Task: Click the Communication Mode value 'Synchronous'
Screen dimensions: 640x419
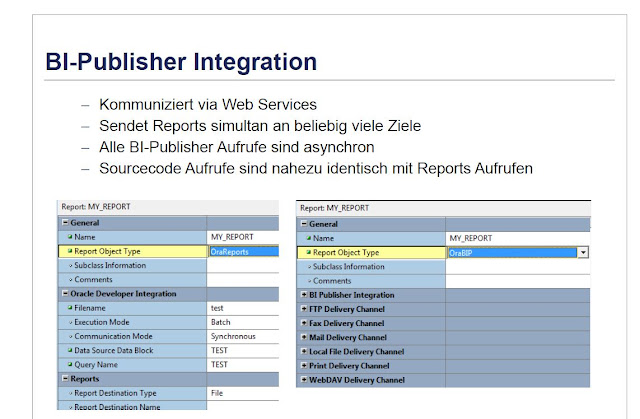Action: coord(233,336)
